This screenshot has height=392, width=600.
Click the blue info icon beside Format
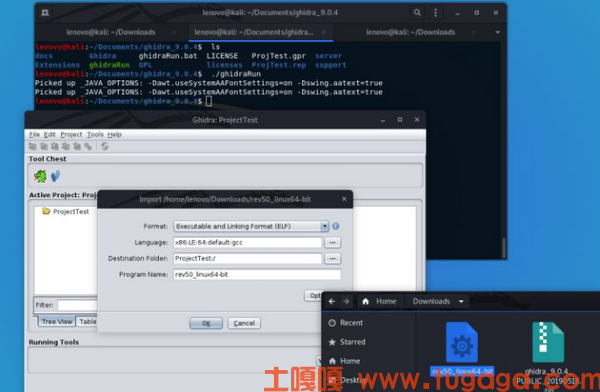[x=336, y=226]
